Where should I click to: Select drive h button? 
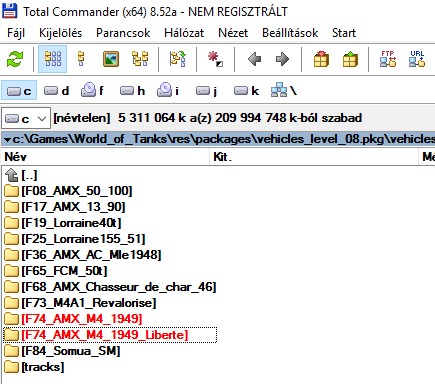point(132,91)
